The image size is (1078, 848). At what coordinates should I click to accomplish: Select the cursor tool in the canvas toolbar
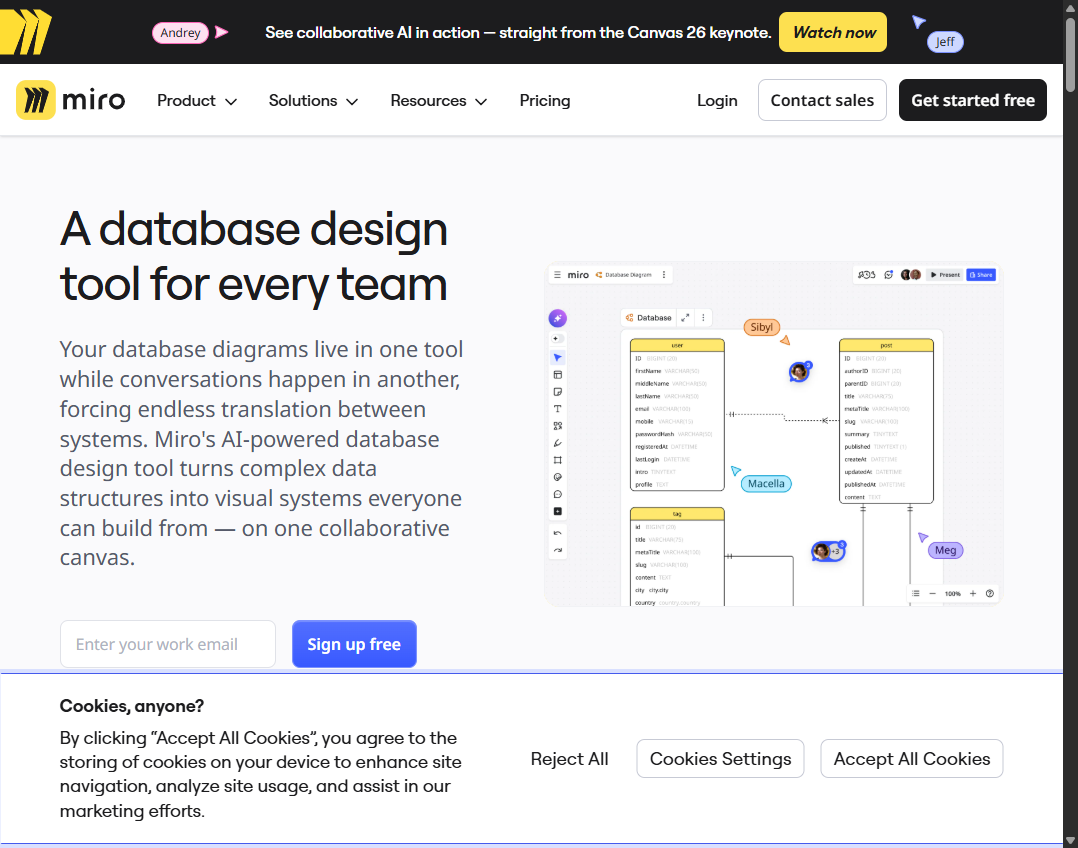click(558, 358)
